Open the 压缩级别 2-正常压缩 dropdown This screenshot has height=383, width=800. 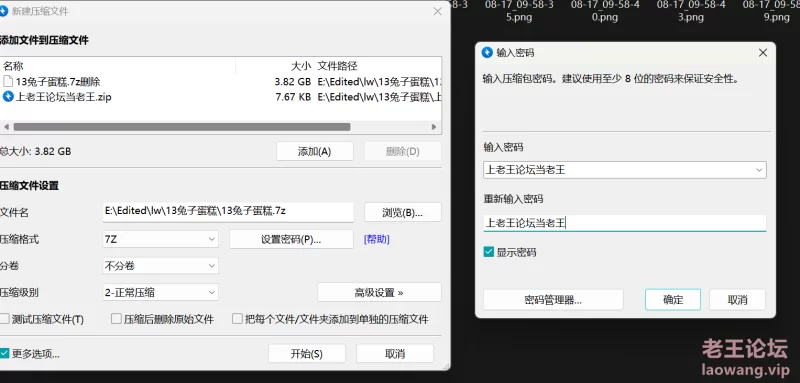tap(161, 292)
